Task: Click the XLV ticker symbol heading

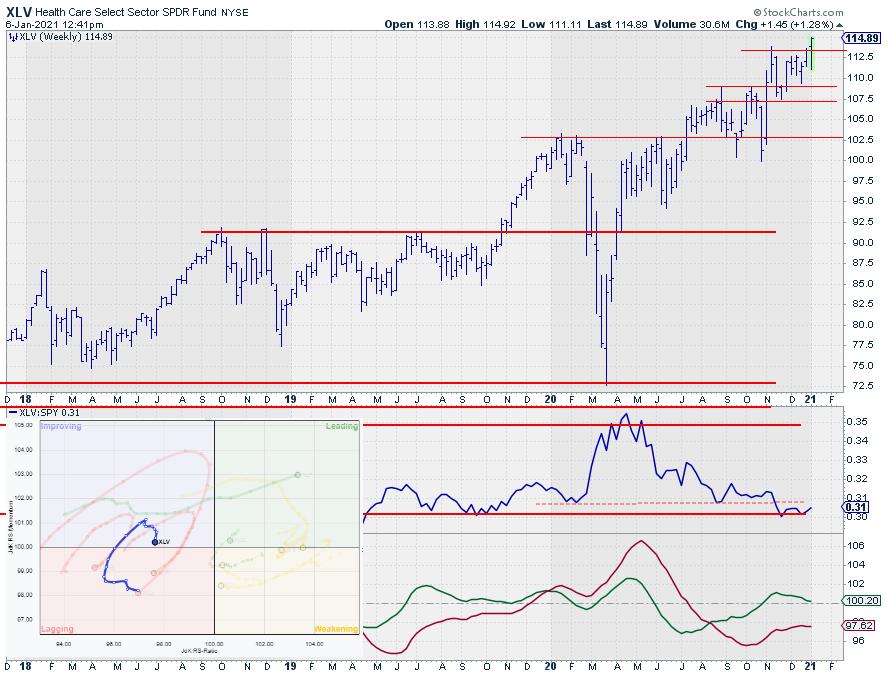Action: [18, 11]
